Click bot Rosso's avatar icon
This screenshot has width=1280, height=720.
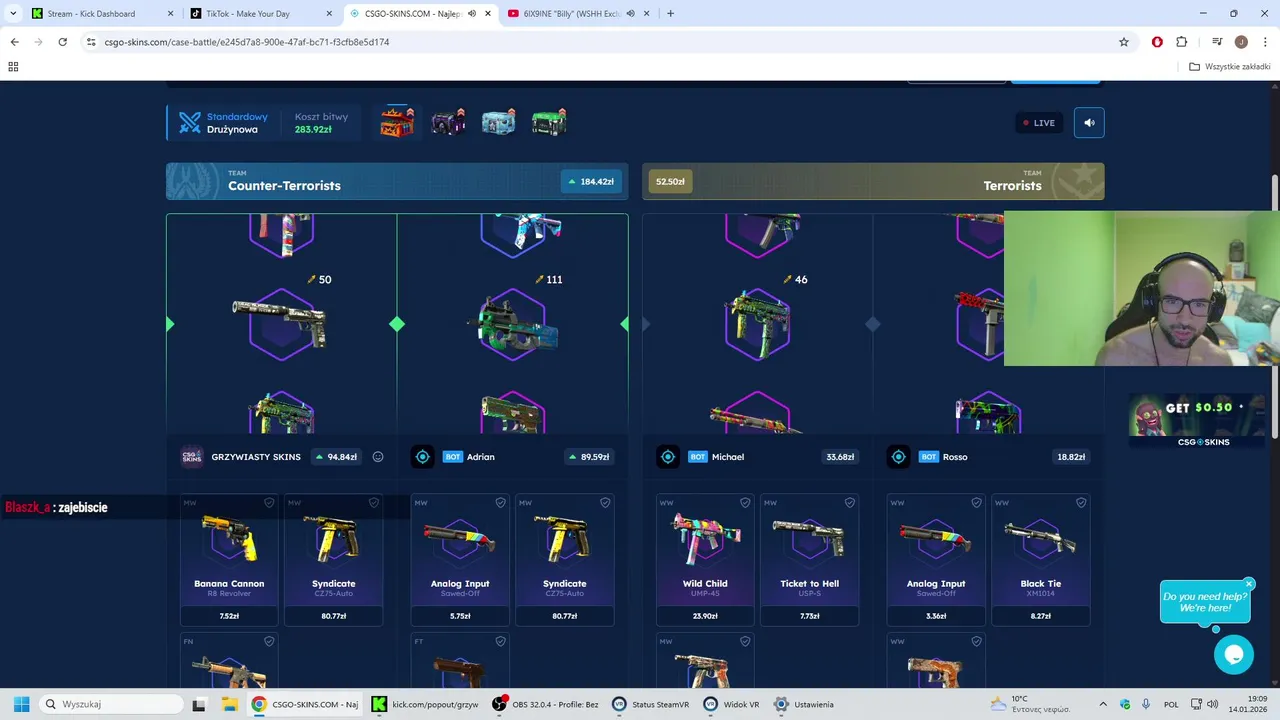898,457
